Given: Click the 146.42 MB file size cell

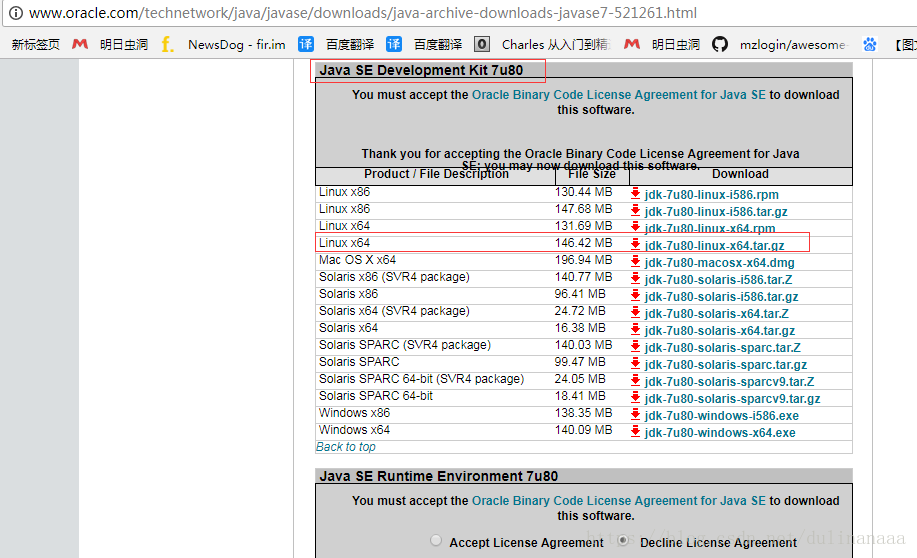Looking at the screenshot, I should [584, 243].
